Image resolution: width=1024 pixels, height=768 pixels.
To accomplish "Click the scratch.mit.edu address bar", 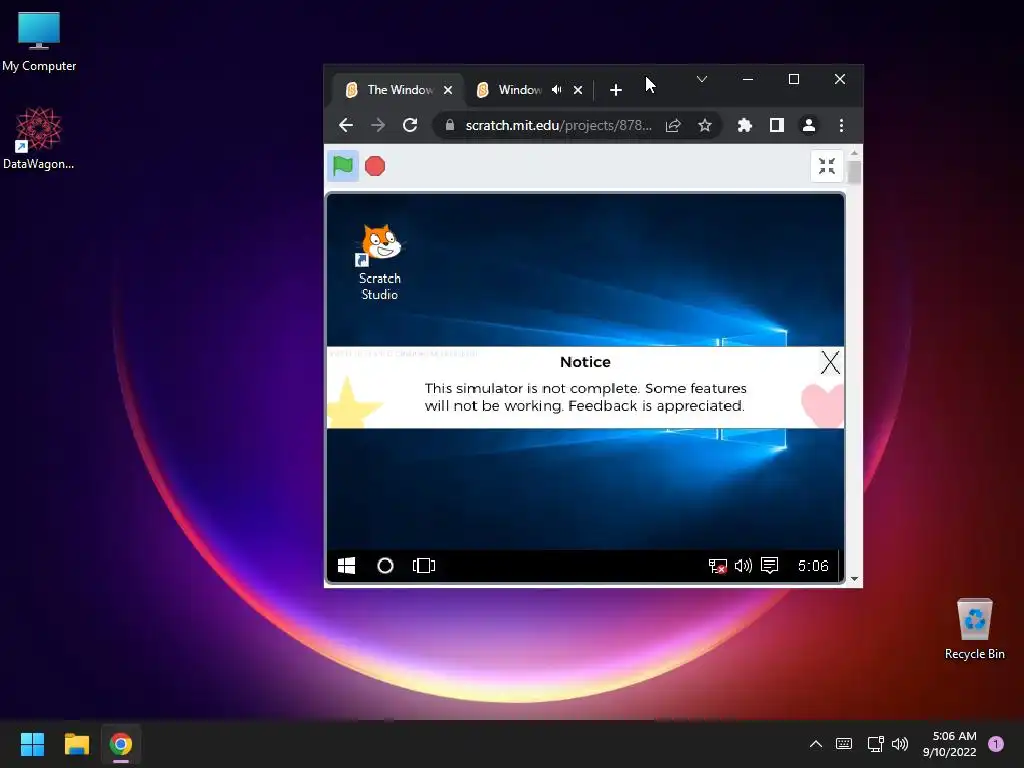I will click(x=558, y=125).
